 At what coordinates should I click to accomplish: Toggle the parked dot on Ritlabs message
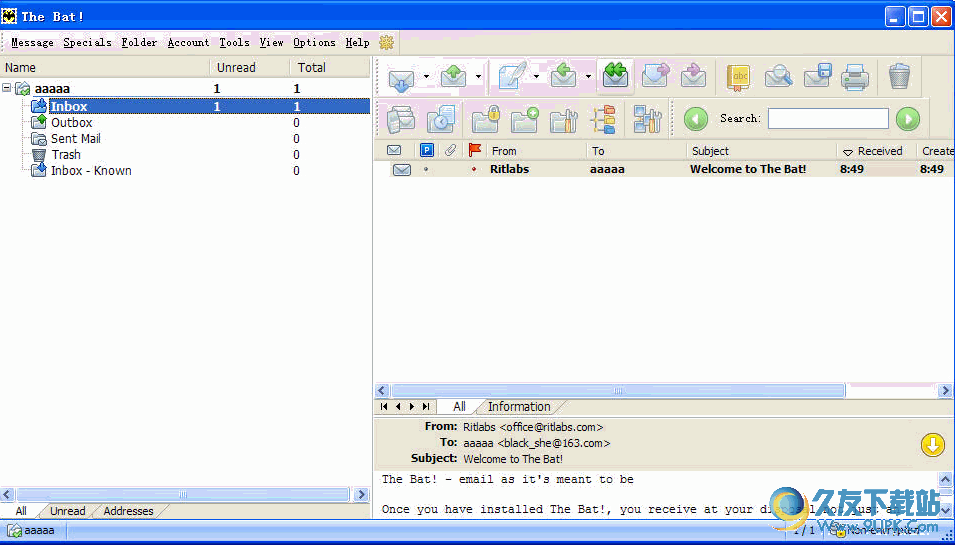pyautogui.click(x=426, y=169)
